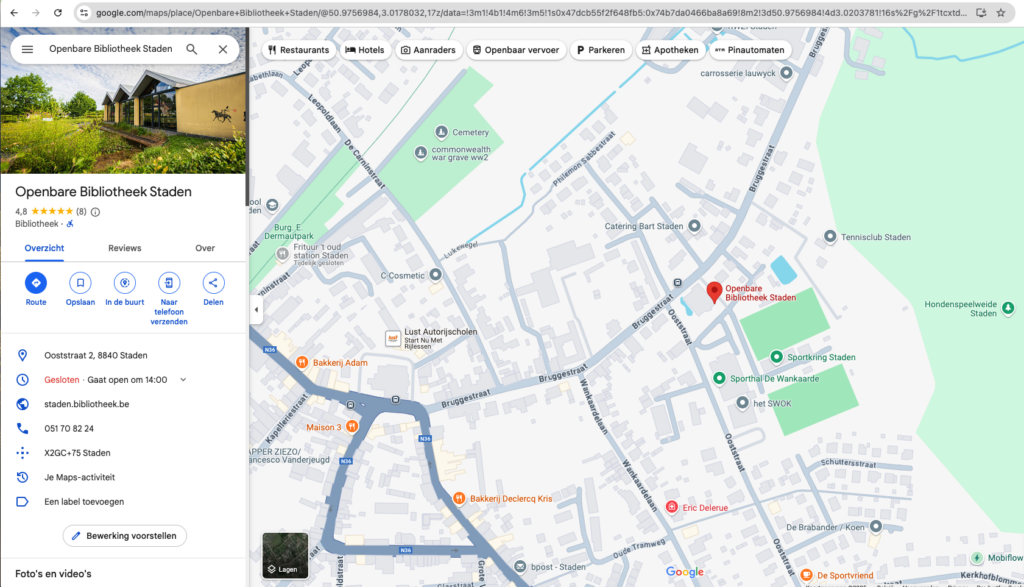1024x587 pixels.
Task: Toggle the Lagen map layers view
Action: [285, 555]
